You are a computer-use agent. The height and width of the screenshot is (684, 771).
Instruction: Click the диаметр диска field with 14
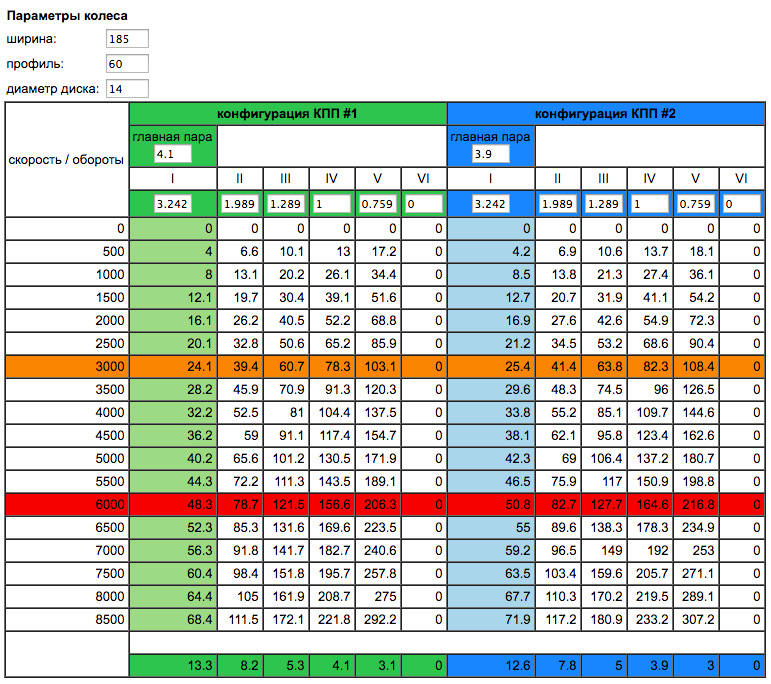pos(127,89)
